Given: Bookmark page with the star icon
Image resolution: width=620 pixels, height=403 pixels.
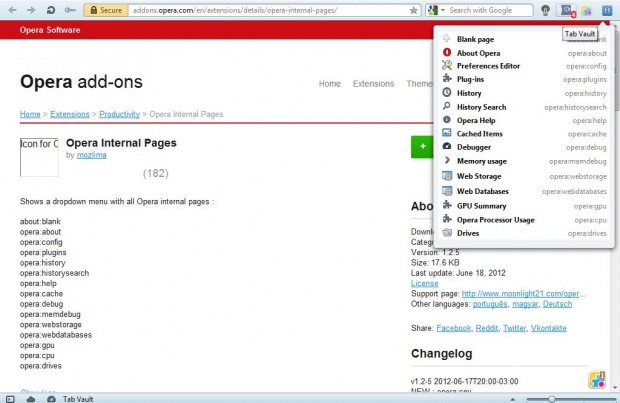Looking at the screenshot, I should coord(414,10).
